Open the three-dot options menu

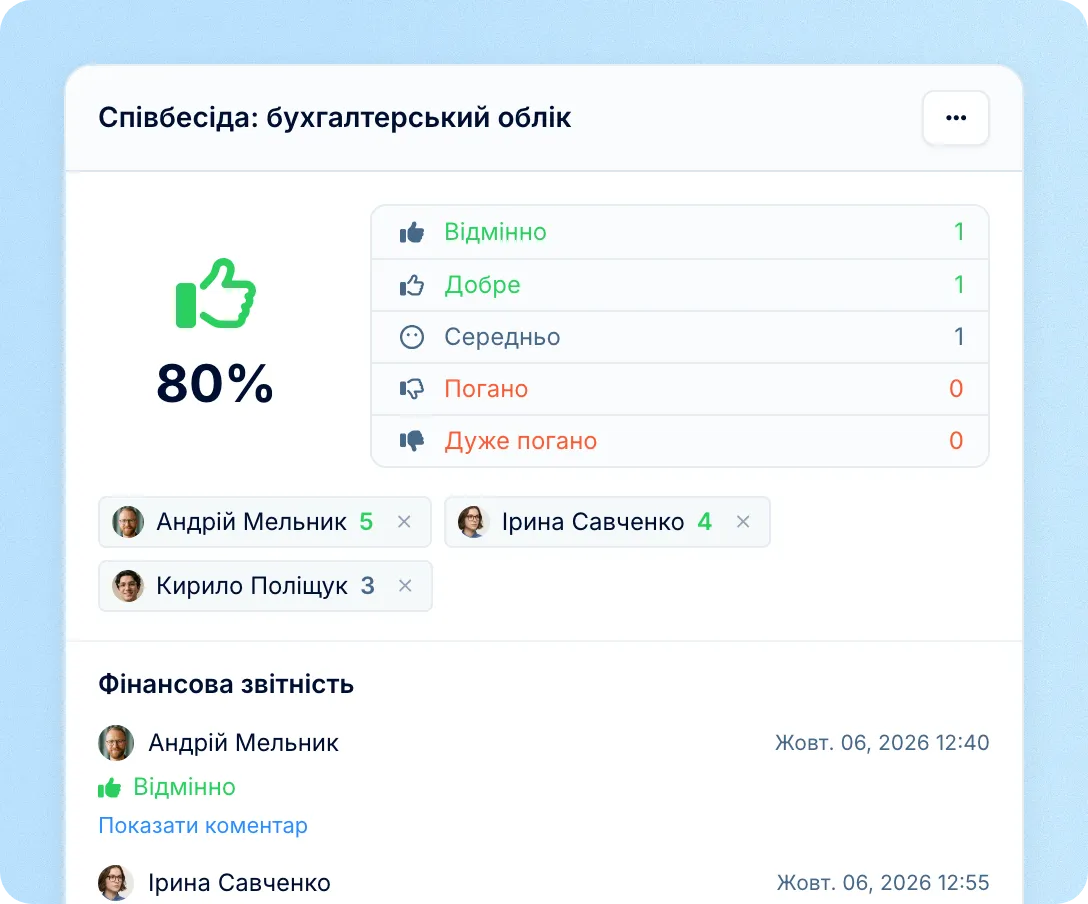[955, 118]
